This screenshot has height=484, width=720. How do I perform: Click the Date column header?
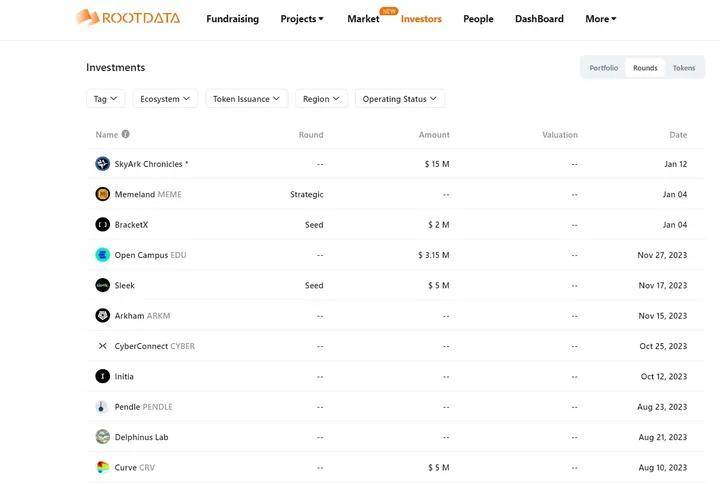point(678,135)
